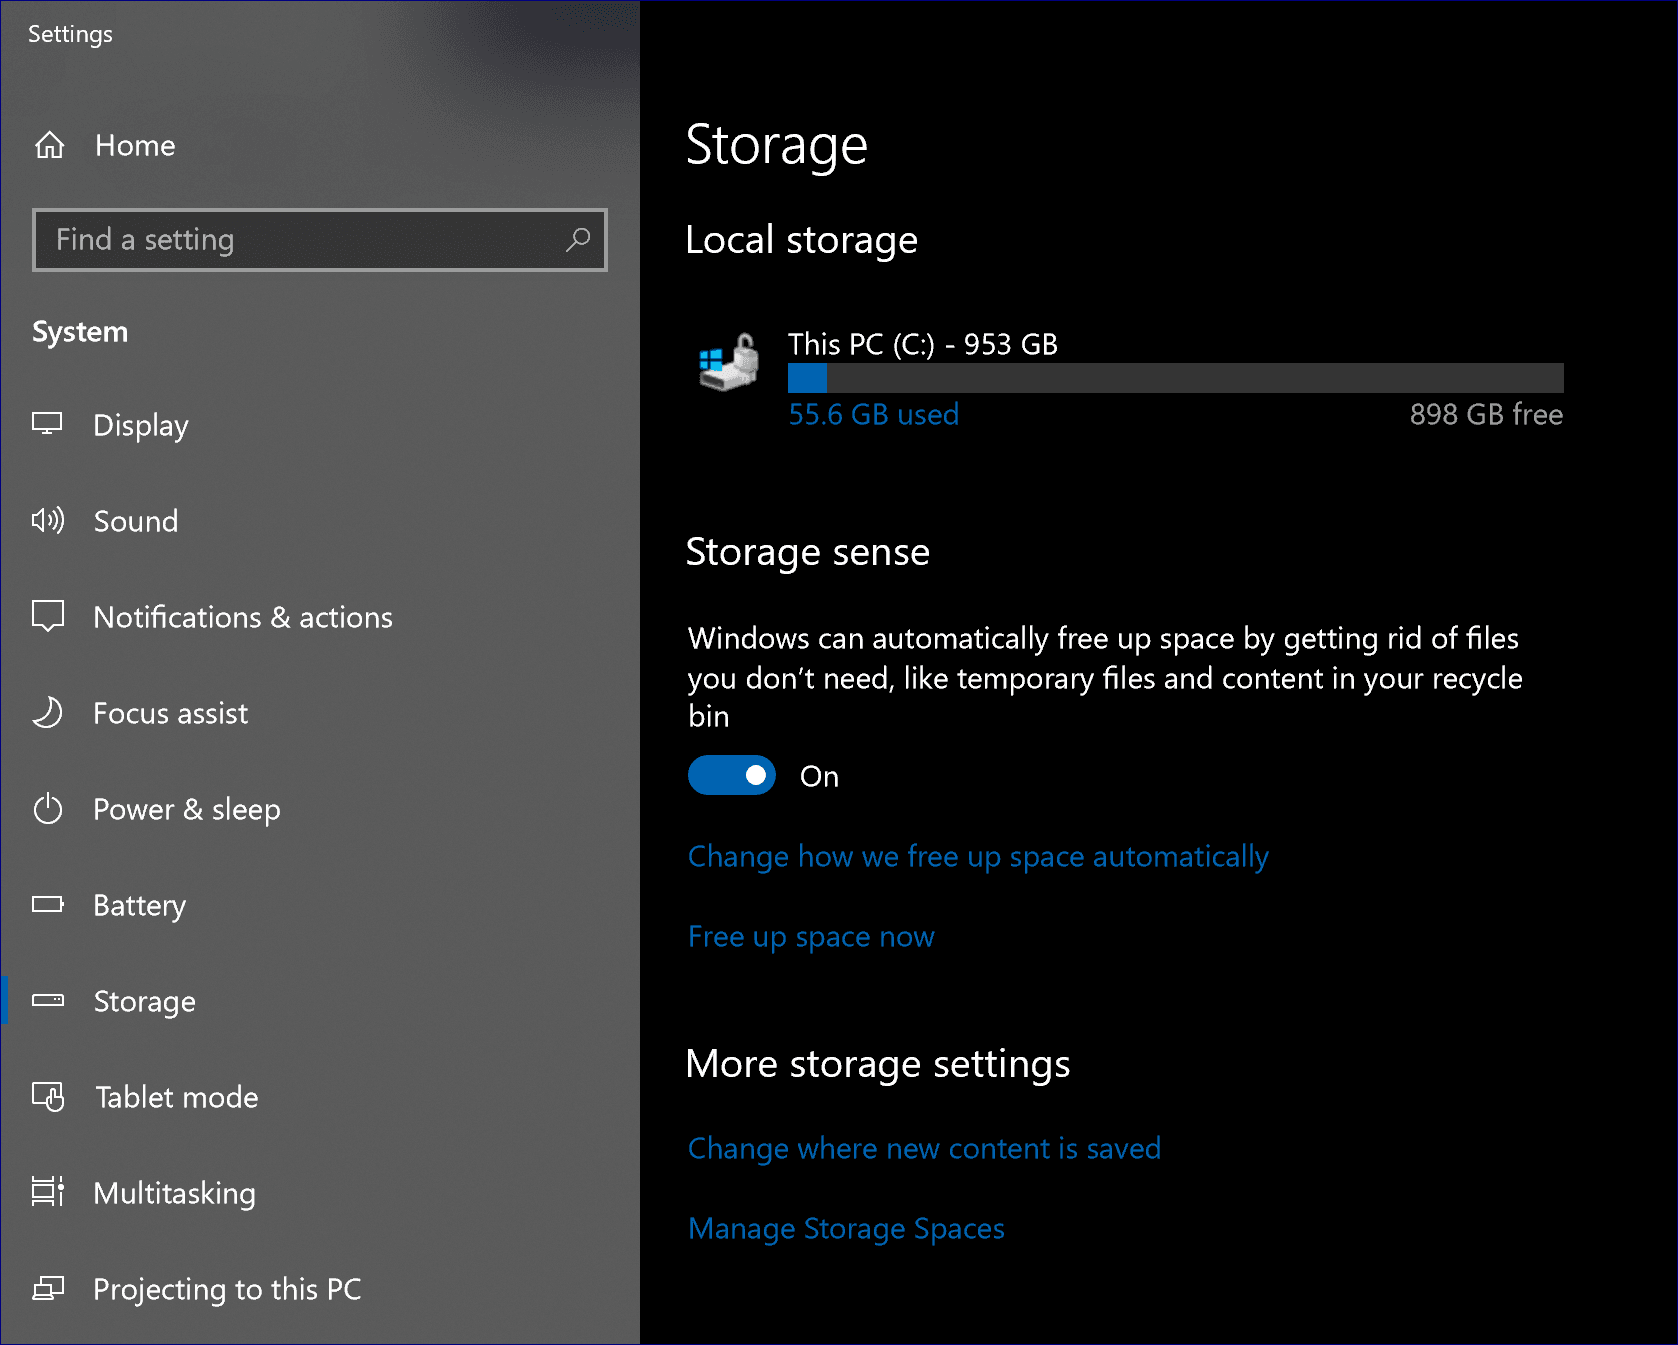Click the Home icon in sidebar
This screenshot has width=1678, height=1345.
49,146
